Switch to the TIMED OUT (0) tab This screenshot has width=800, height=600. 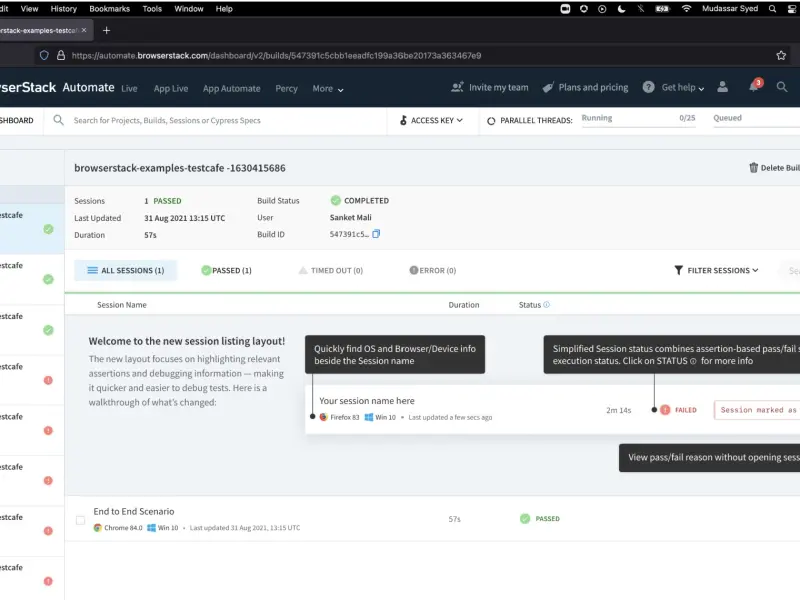click(331, 270)
